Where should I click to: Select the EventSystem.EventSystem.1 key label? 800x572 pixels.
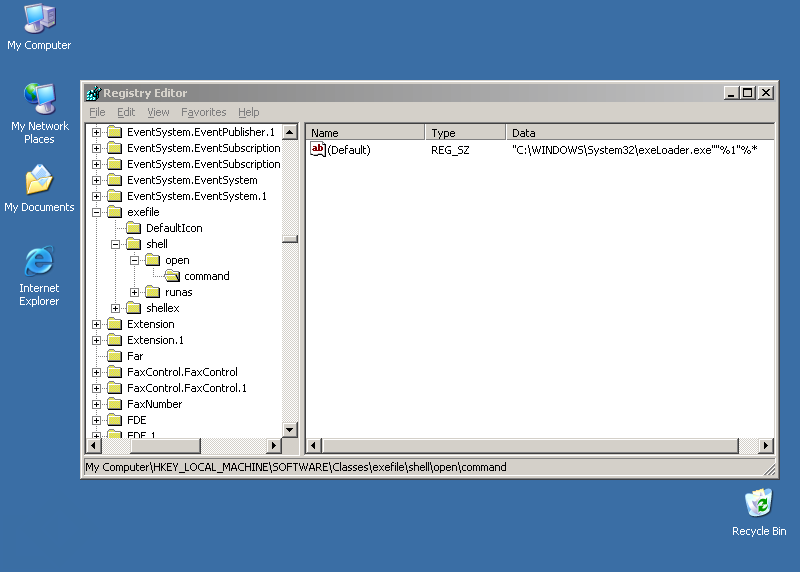click(196, 196)
